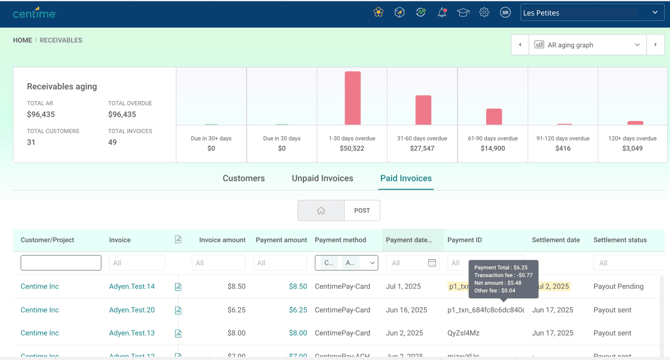Open the notifications bell
Screen dimensions: 670x360
tap(442, 13)
